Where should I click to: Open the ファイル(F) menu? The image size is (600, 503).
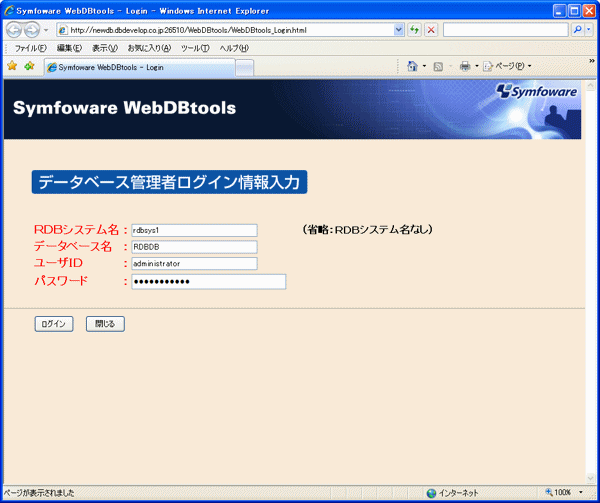tap(30, 48)
